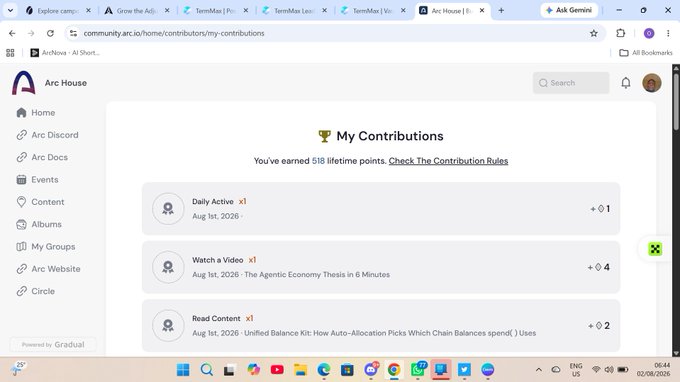Viewport: 680px width, 382px height.
Task: Open taskbar clock and date
Action: point(653,369)
